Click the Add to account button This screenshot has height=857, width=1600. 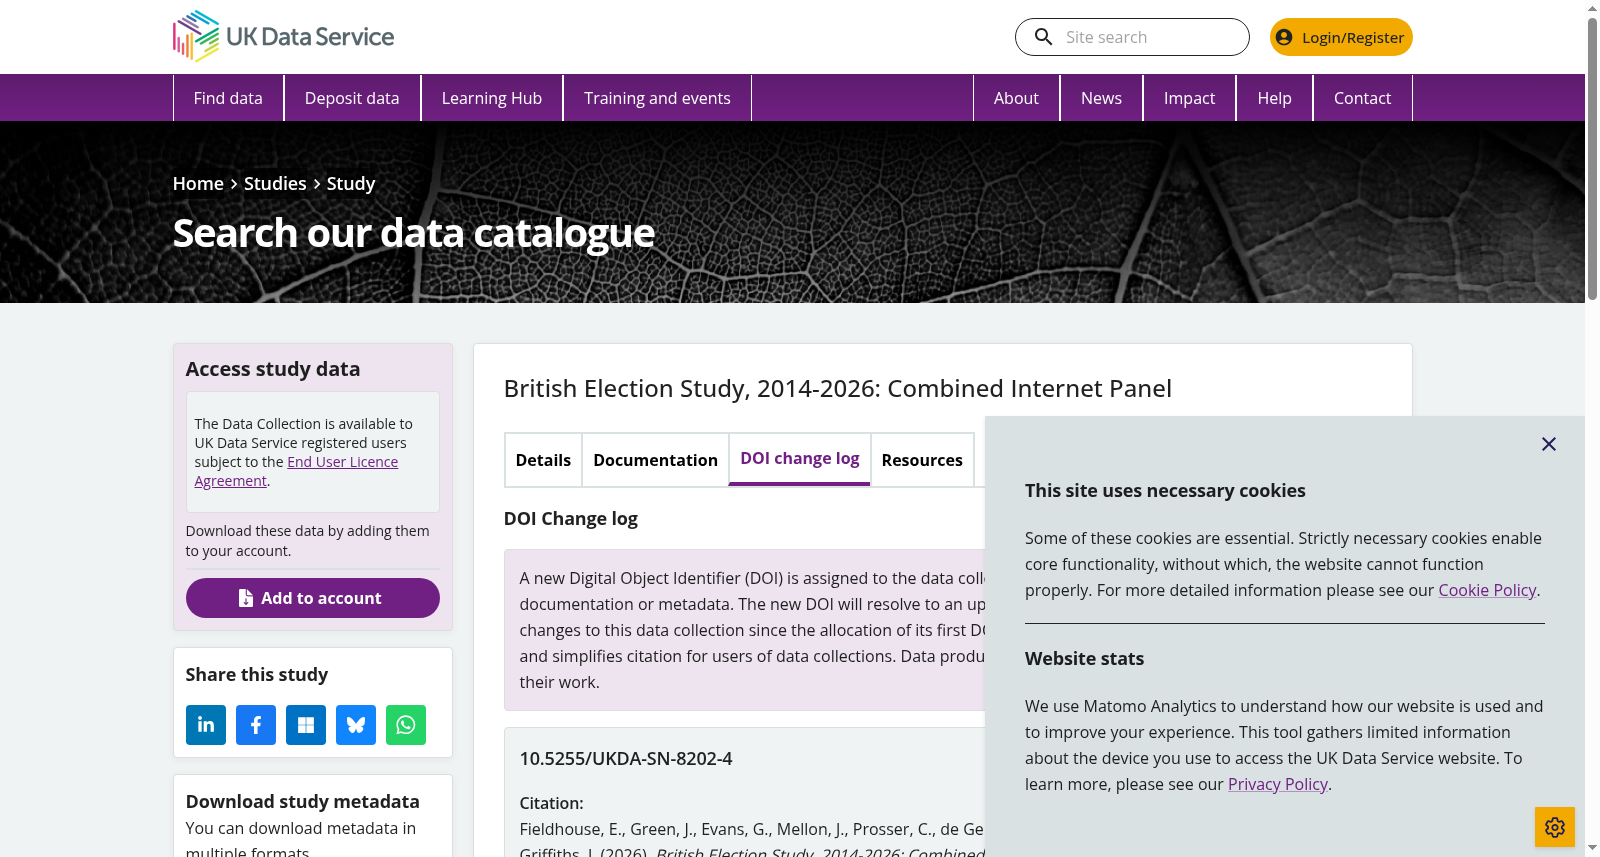(313, 598)
